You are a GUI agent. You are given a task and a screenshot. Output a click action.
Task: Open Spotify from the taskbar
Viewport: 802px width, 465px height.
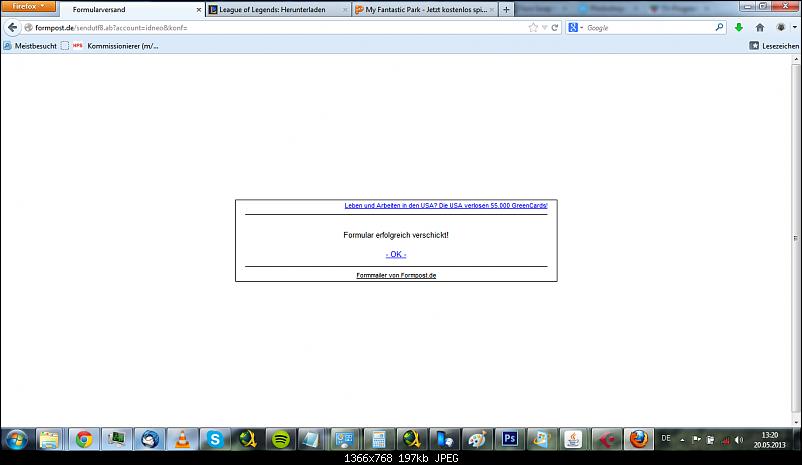280,439
